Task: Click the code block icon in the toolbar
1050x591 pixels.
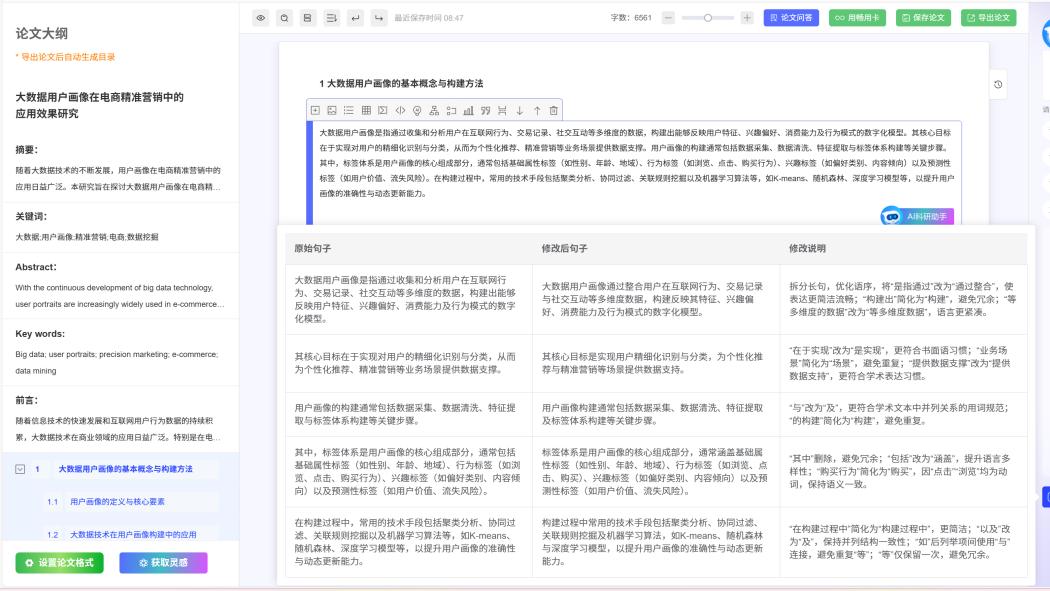Action: [401, 110]
